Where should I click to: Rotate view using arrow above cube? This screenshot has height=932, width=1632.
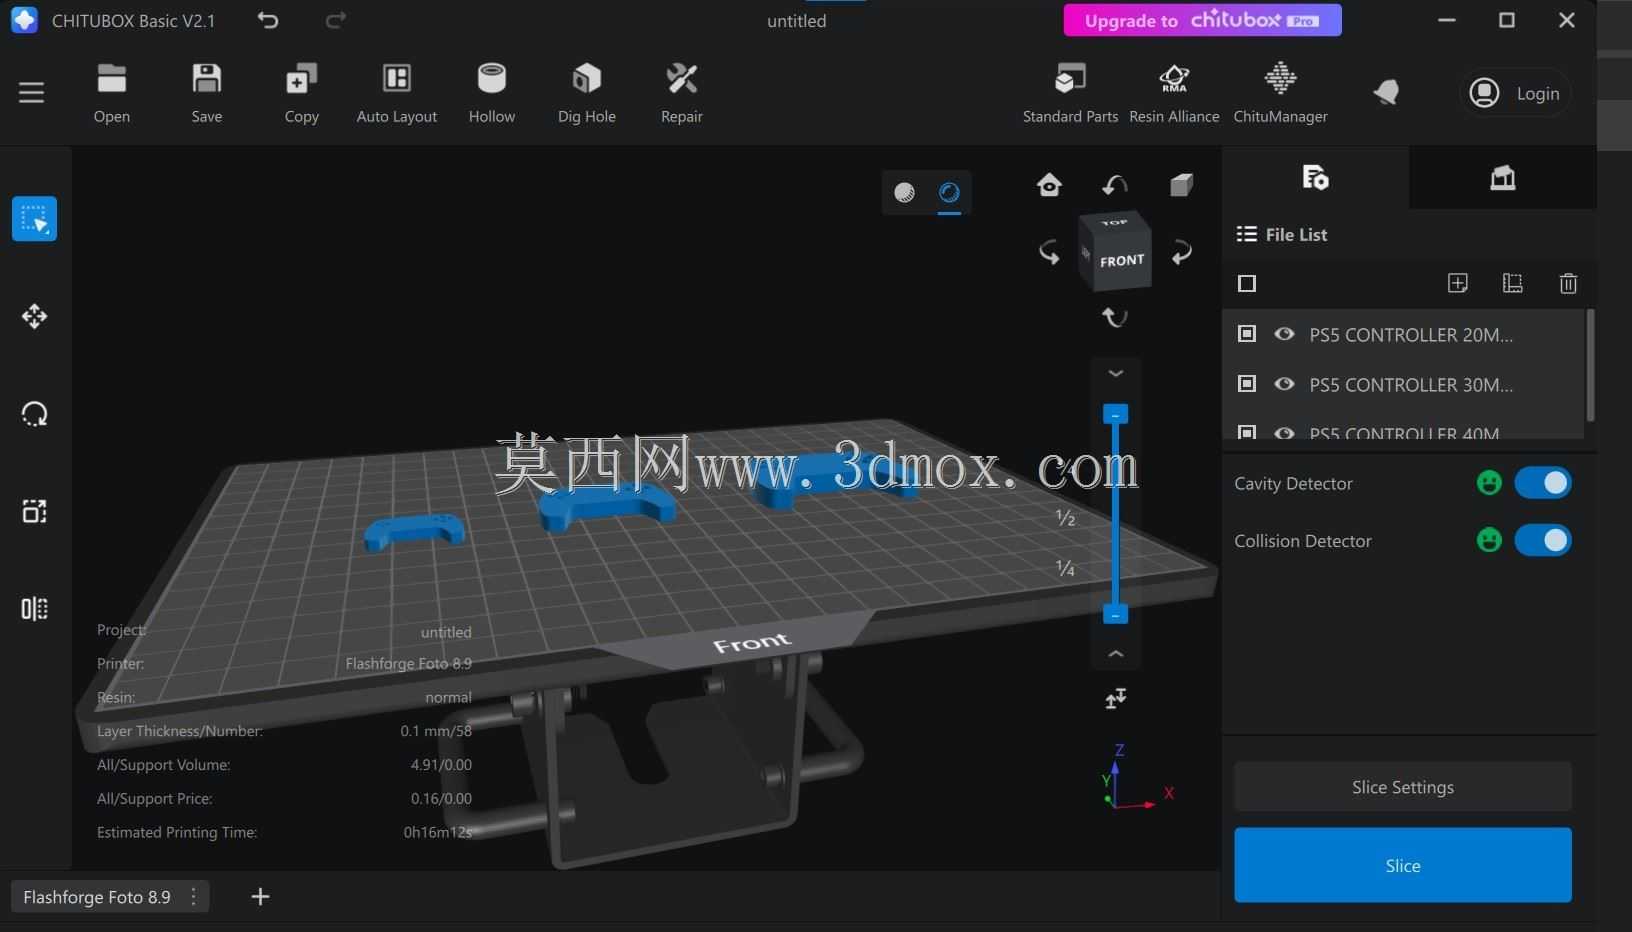(1114, 185)
